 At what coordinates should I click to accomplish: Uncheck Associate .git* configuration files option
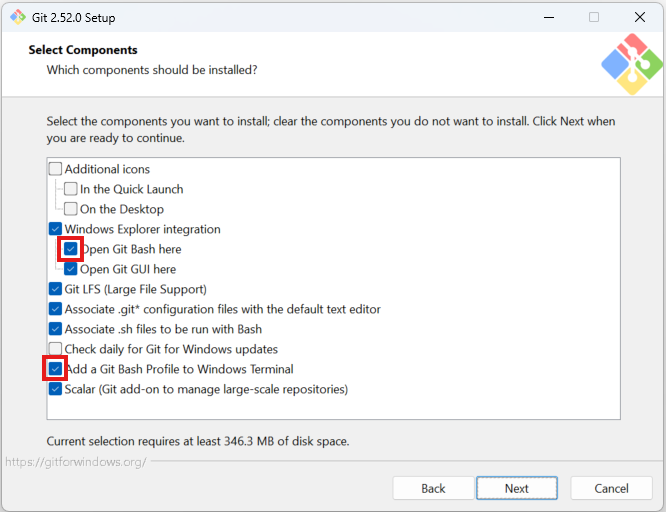coord(55,309)
